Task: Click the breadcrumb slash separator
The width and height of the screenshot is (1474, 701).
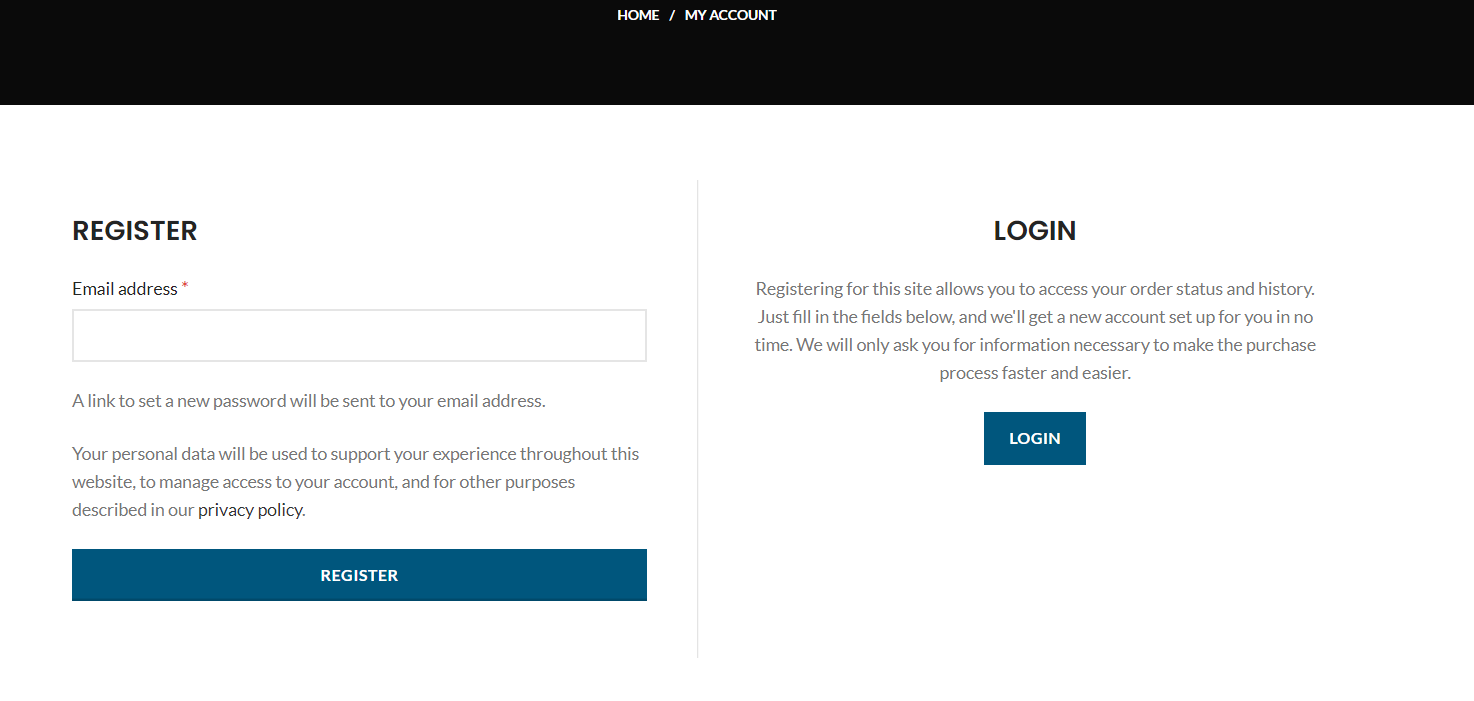Action: pyautogui.click(x=672, y=15)
